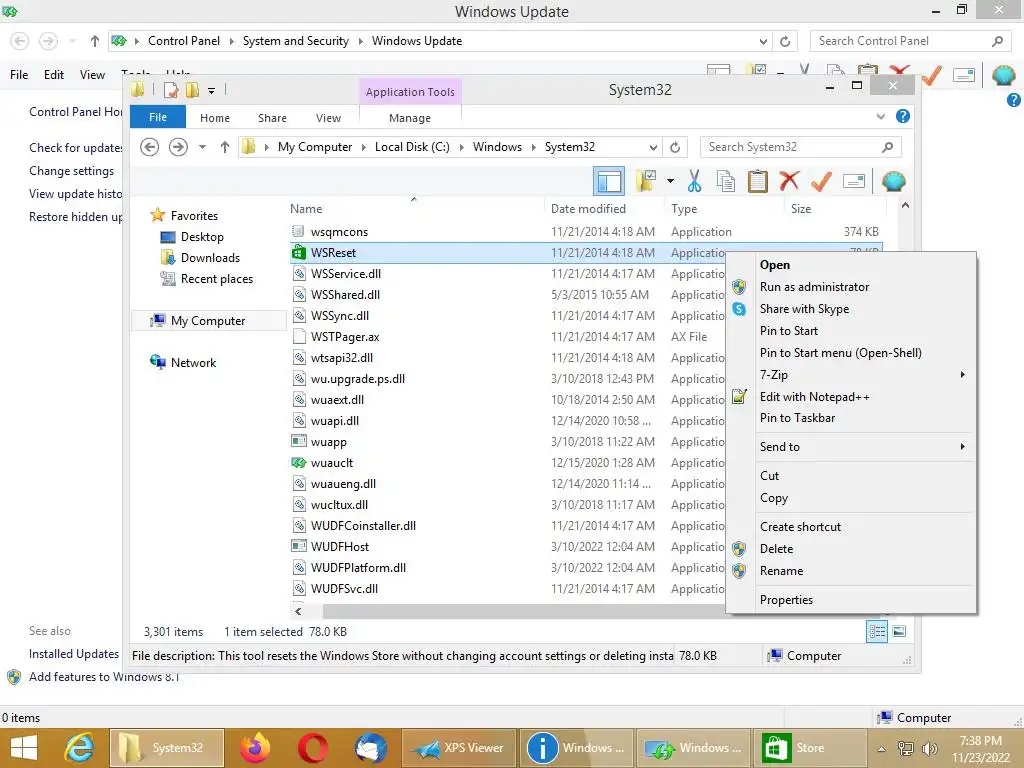1024x768 pixels.
Task: Click System and Security breadcrumb
Action: pos(296,40)
